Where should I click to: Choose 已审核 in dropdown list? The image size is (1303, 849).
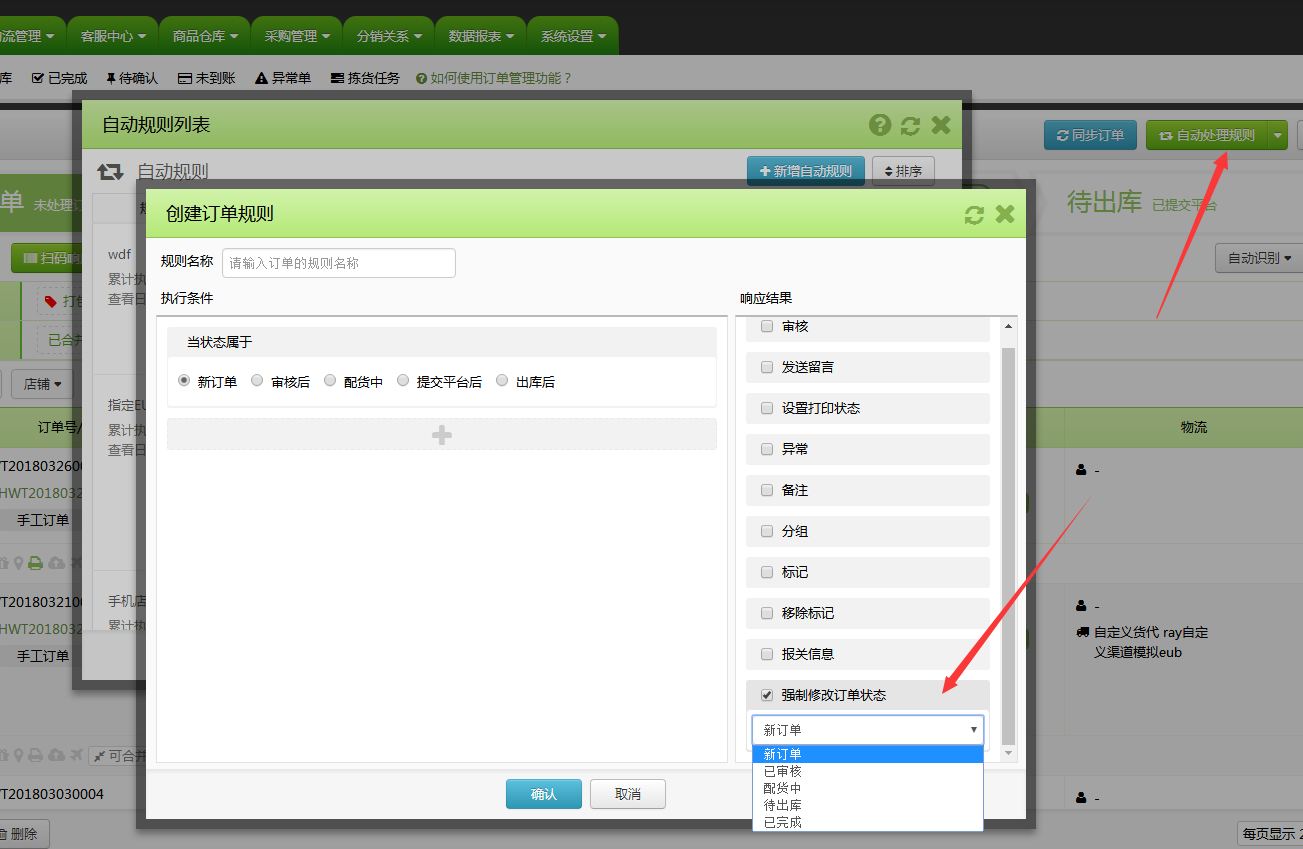[868, 771]
